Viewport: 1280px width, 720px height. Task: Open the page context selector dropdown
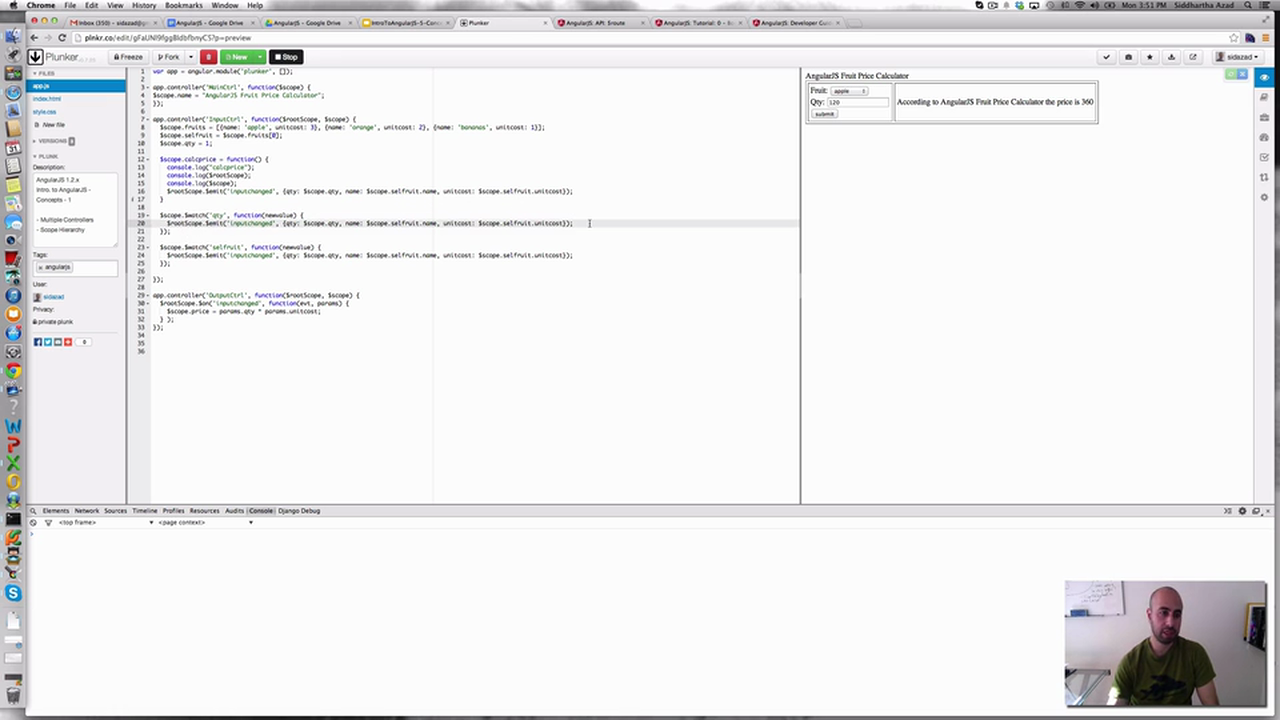tap(205, 523)
